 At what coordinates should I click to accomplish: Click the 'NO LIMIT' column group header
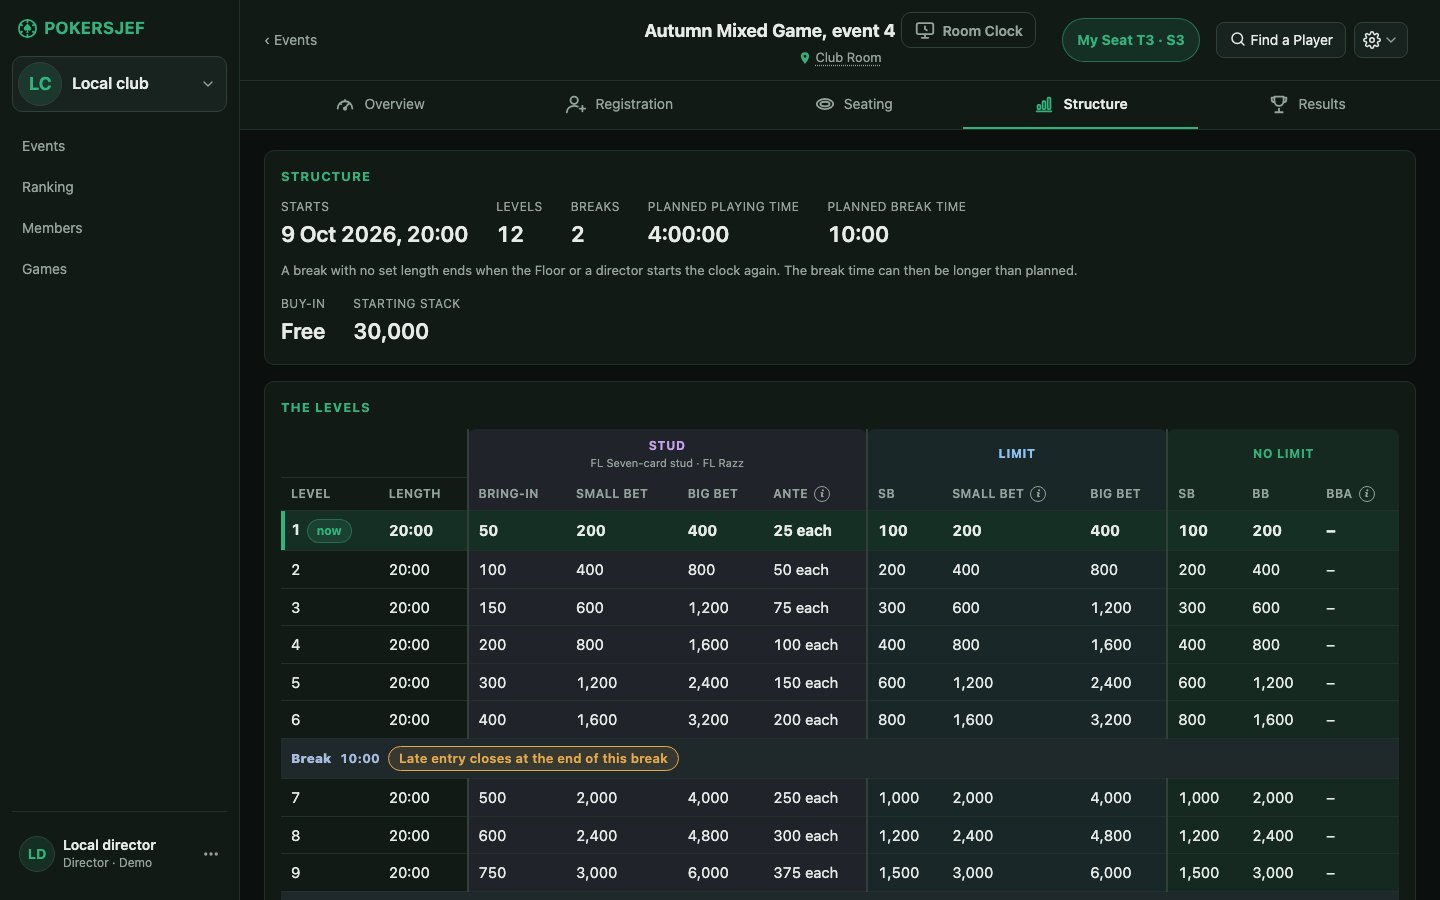[x=1283, y=454]
